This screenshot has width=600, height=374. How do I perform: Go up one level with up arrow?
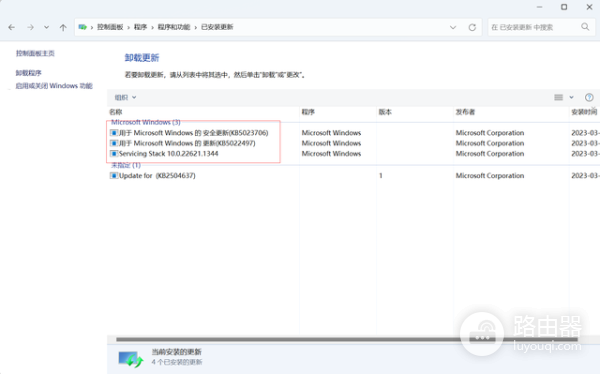point(63,27)
